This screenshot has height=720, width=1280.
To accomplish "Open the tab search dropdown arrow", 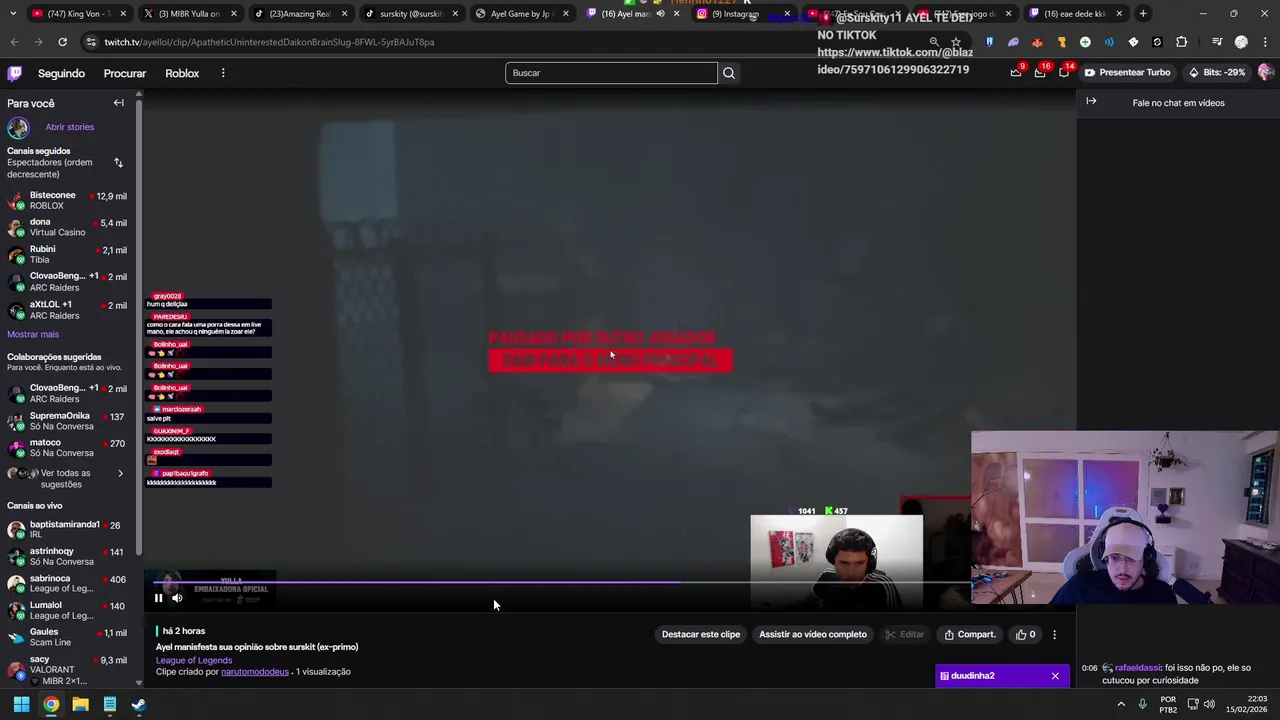I will [x=12, y=14].
